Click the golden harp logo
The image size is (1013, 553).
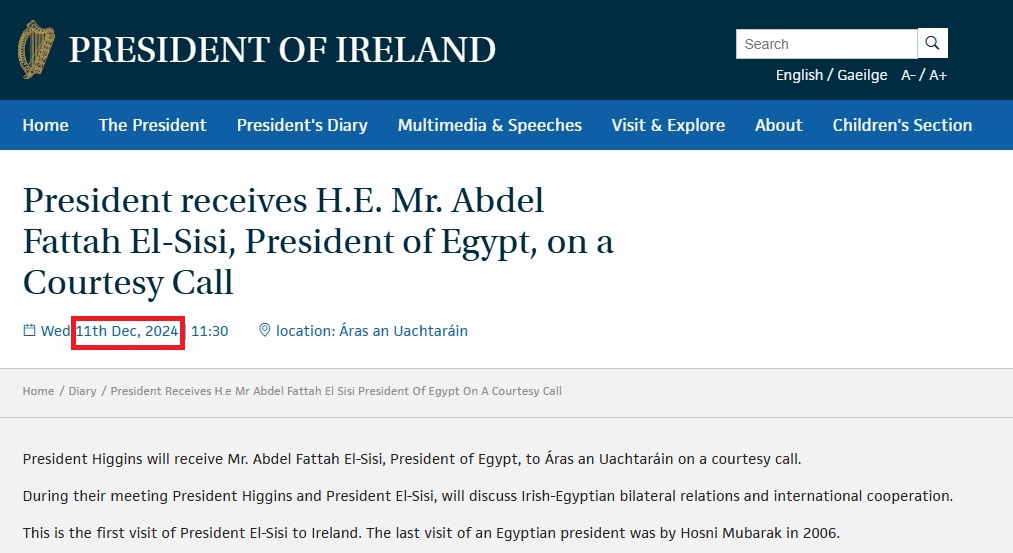click(37, 49)
